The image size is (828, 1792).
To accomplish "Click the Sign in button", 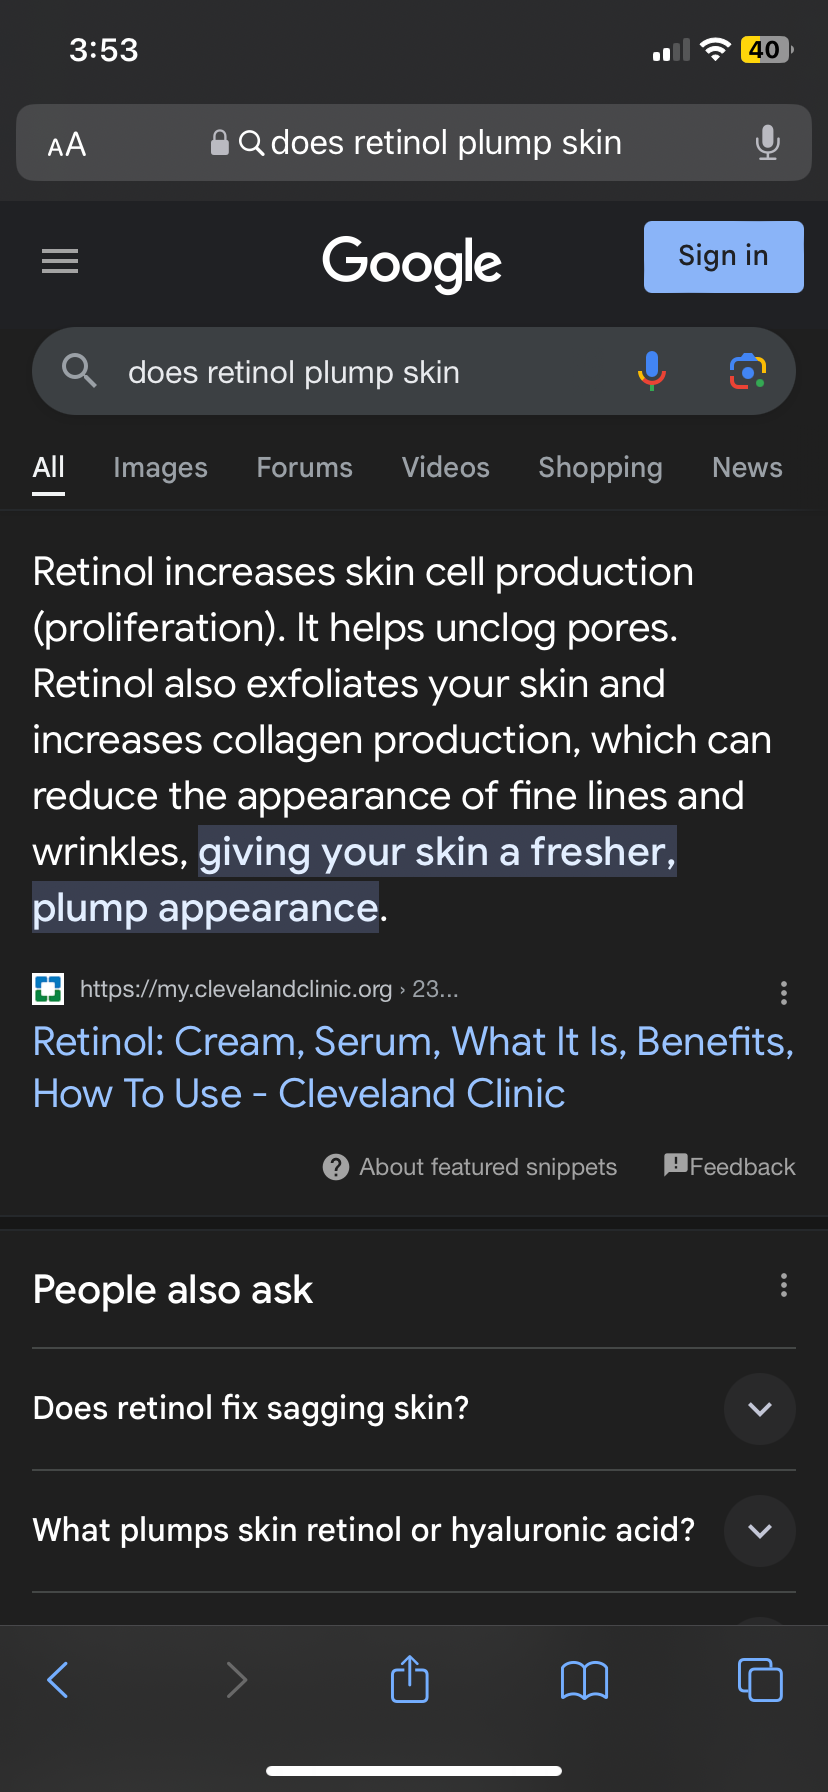I will pyautogui.click(x=724, y=257).
